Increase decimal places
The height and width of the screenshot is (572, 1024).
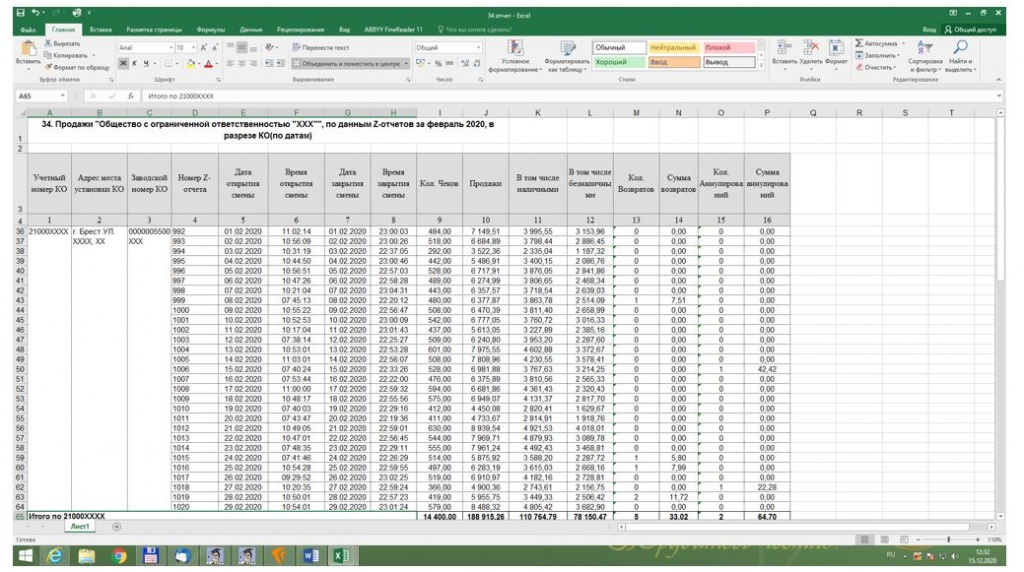465,63
